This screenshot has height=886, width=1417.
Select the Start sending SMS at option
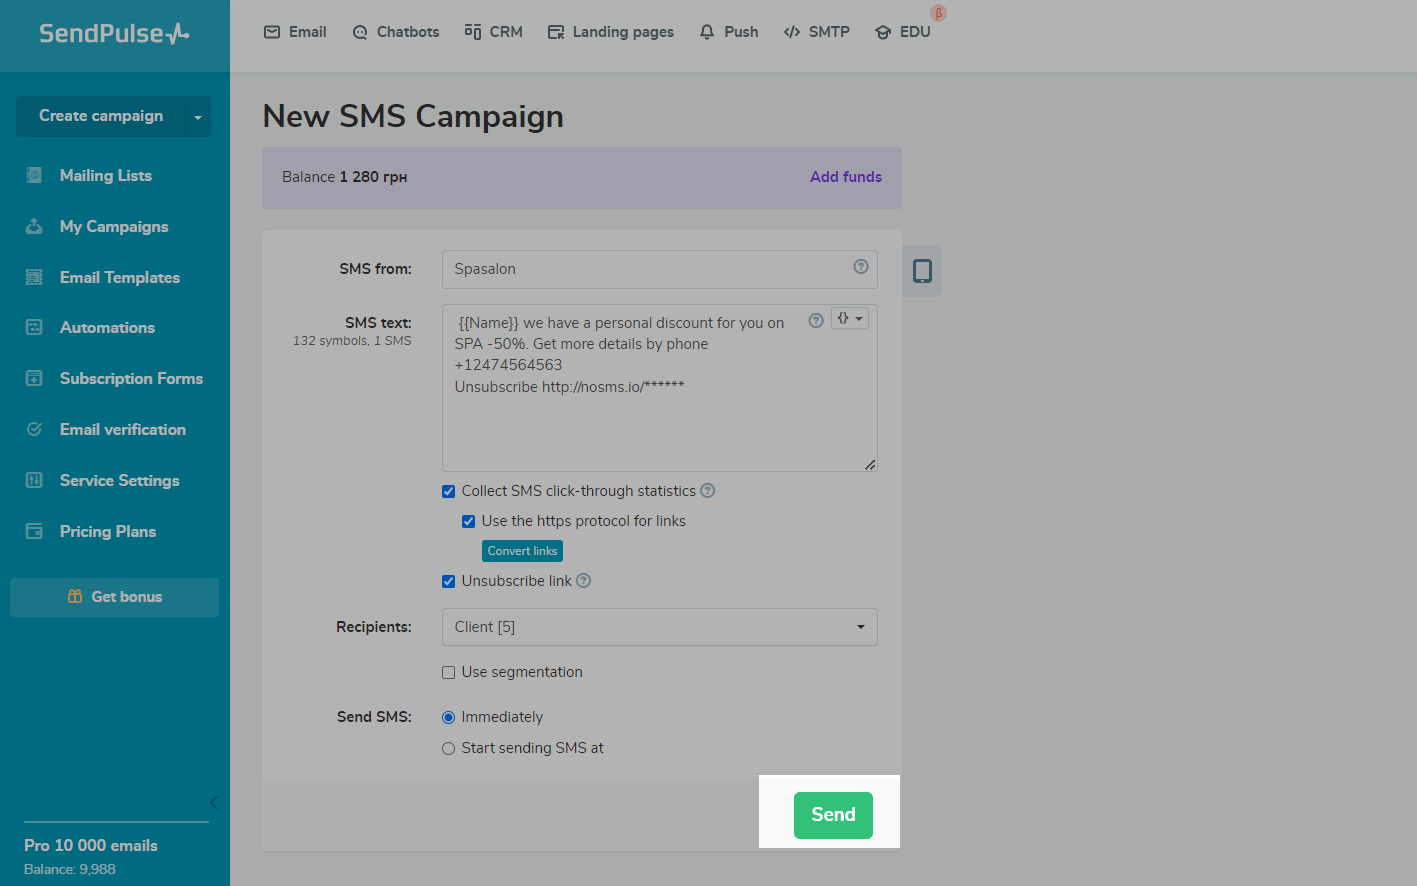click(x=449, y=748)
